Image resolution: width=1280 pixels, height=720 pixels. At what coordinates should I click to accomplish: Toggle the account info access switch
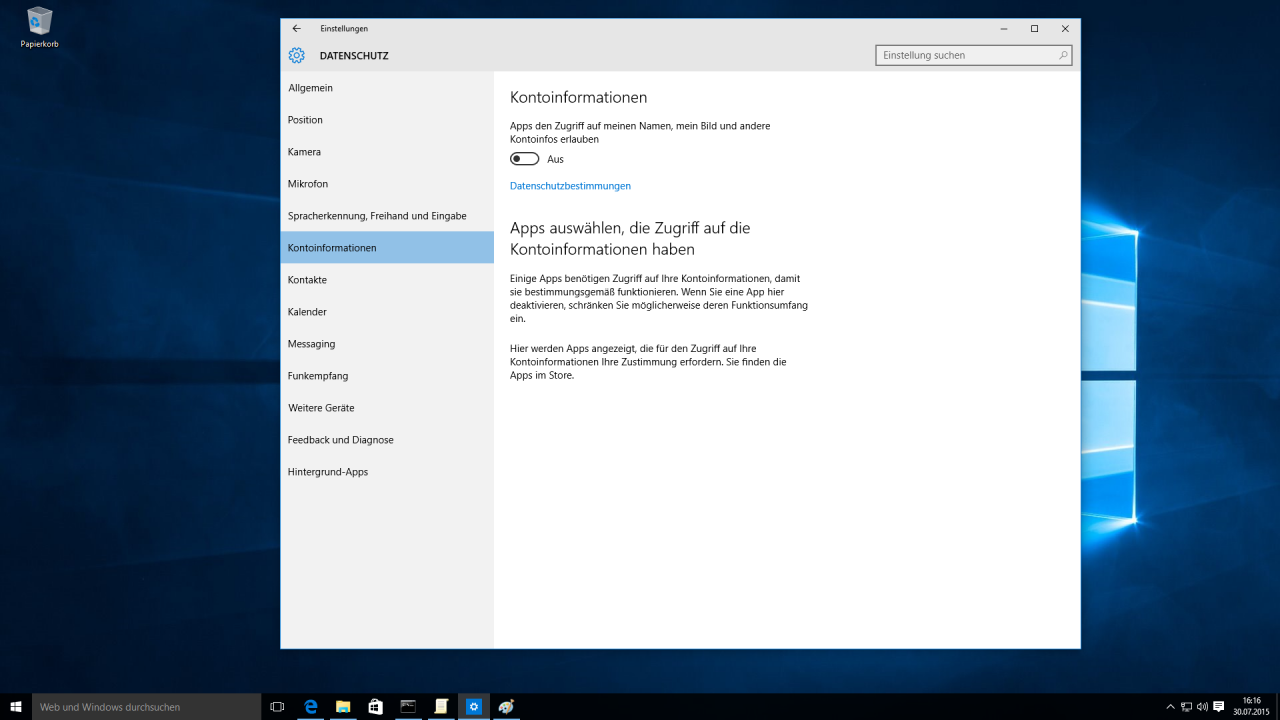click(x=524, y=159)
